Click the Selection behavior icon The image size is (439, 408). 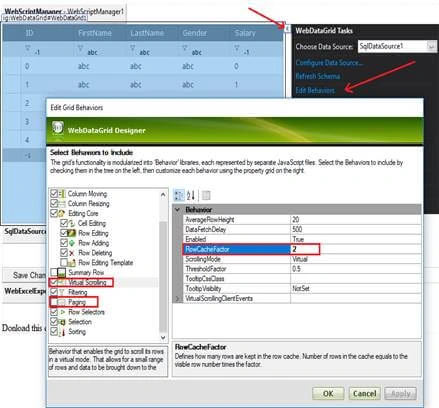(x=62, y=322)
